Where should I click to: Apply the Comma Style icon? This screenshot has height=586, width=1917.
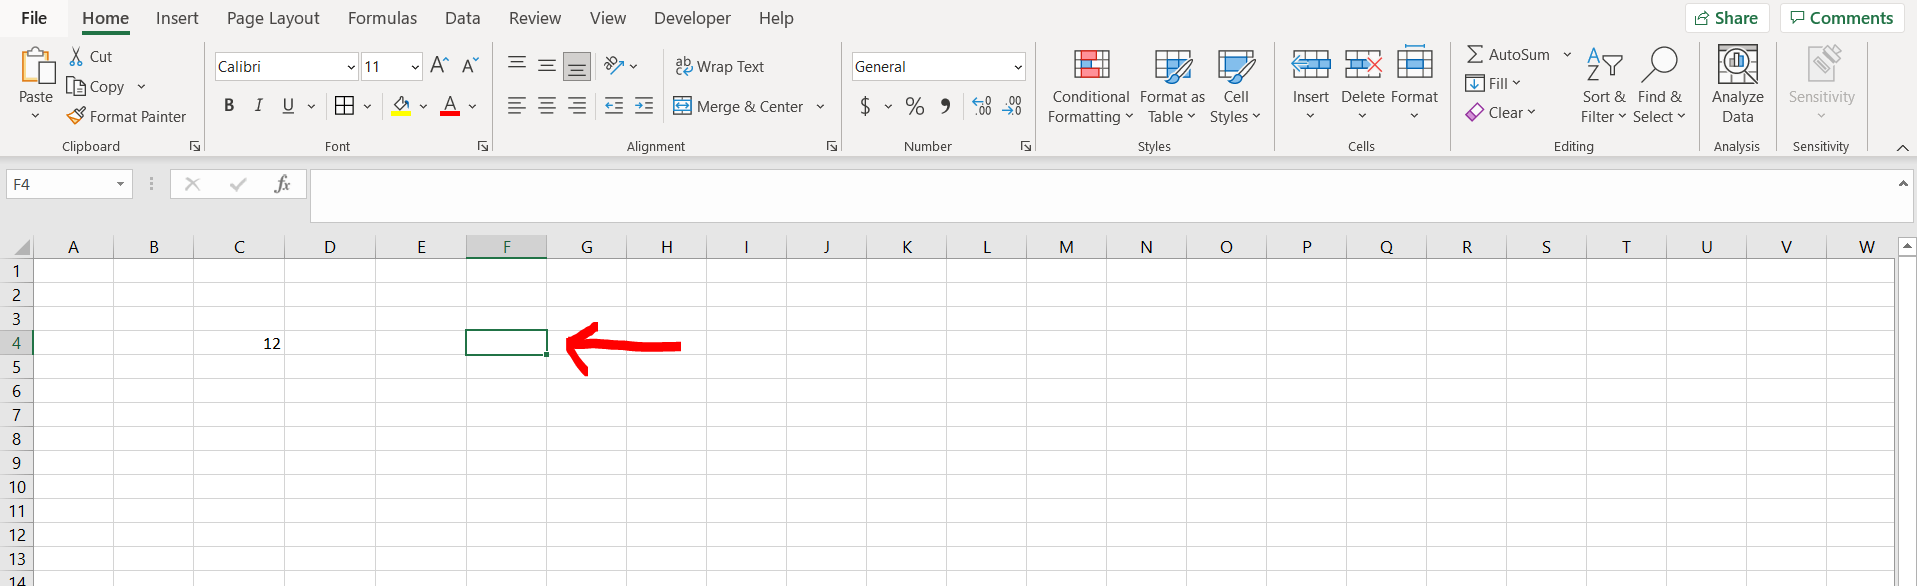(x=946, y=106)
